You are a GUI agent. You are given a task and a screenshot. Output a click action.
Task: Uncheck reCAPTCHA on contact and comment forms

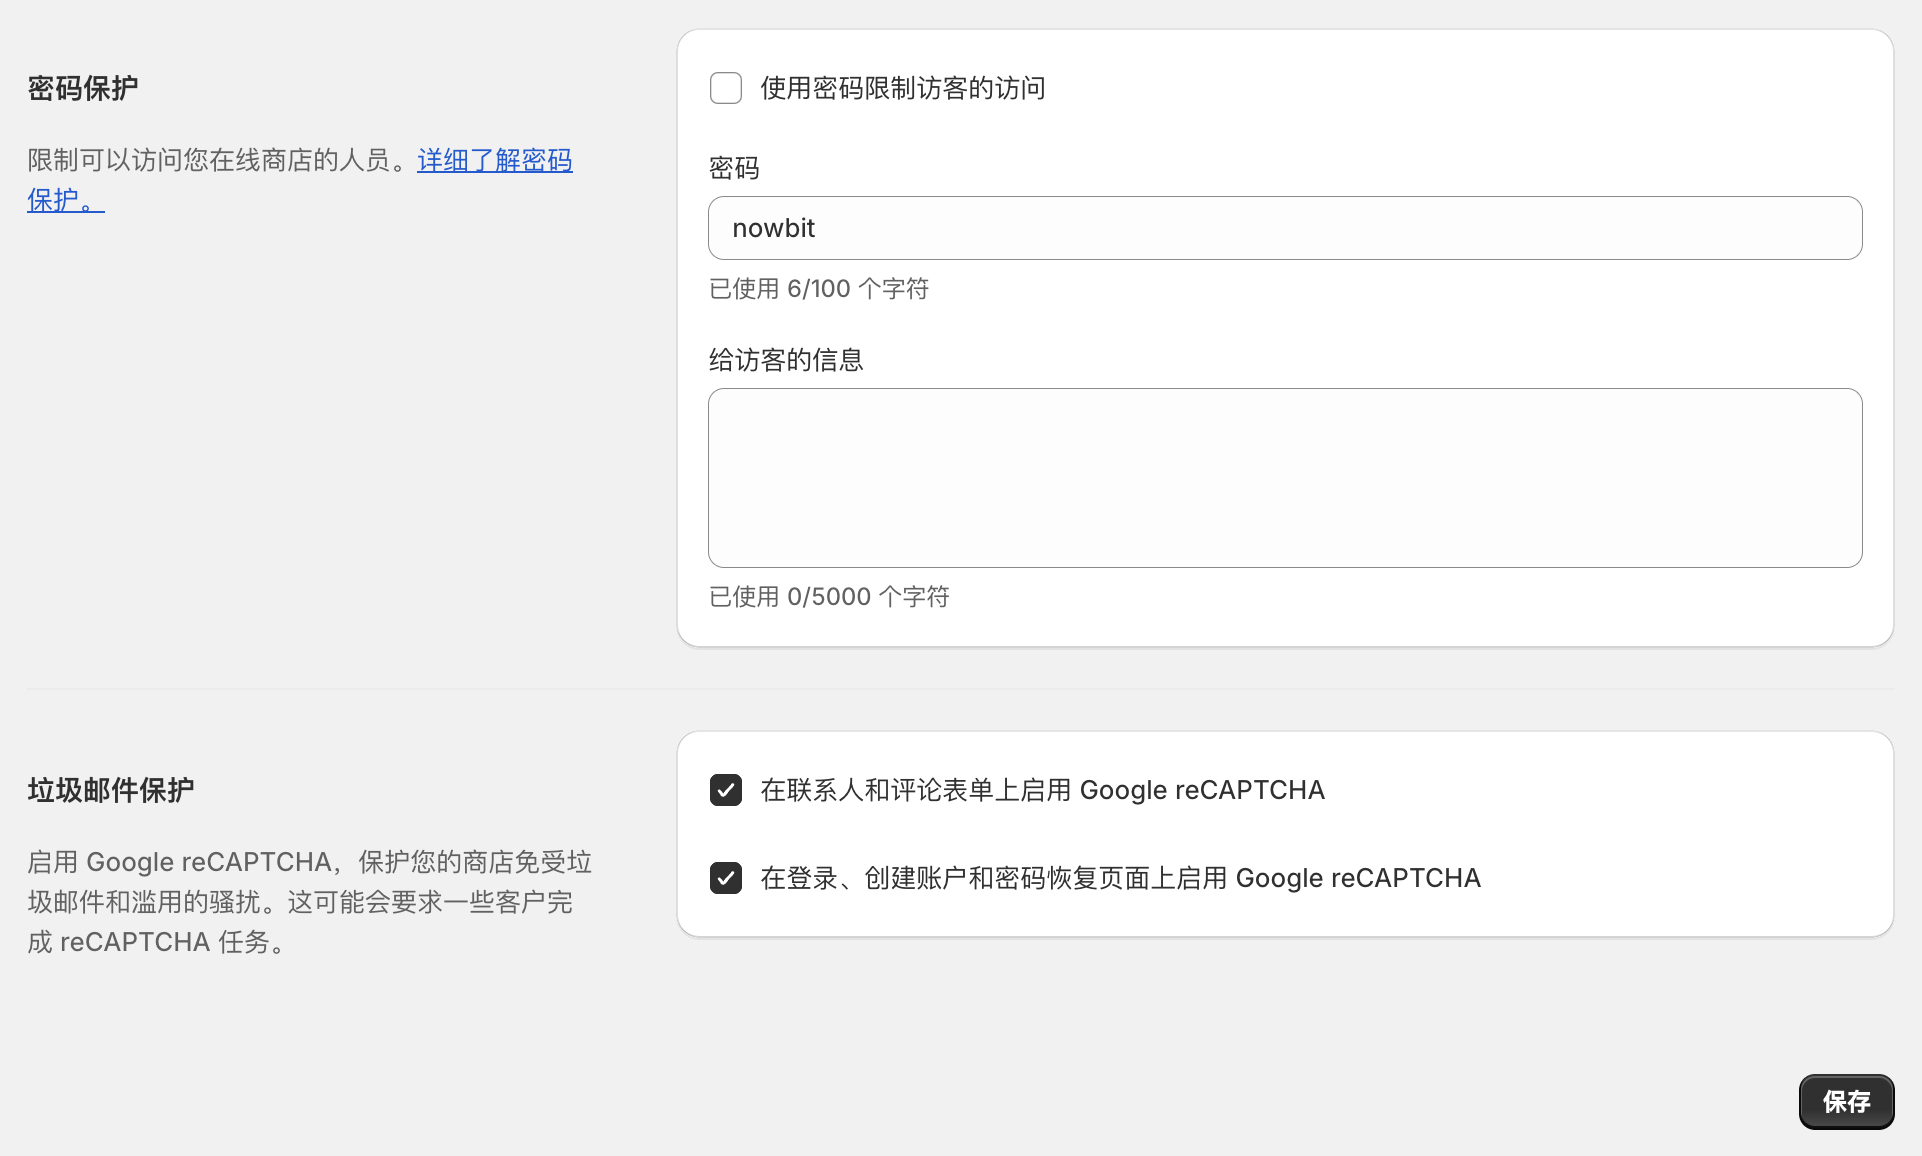tap(726, 790)
